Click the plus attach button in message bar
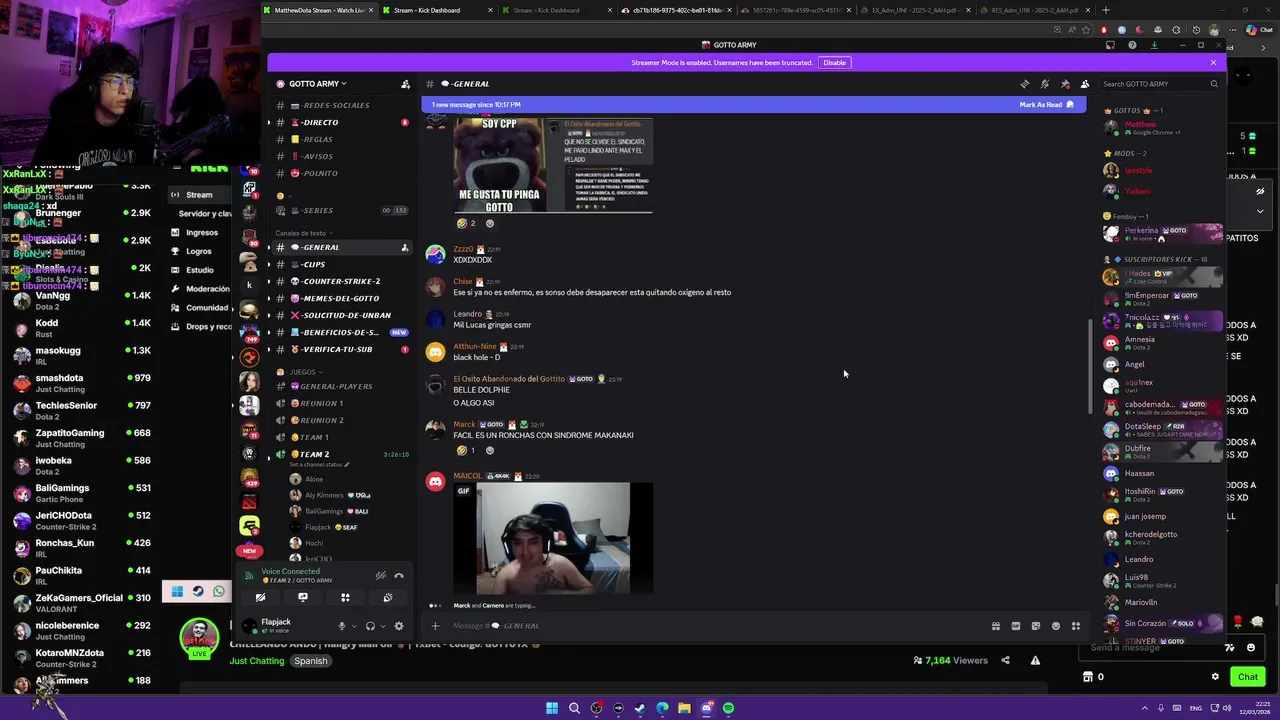The image size is (1280, 720). (435, 626)
